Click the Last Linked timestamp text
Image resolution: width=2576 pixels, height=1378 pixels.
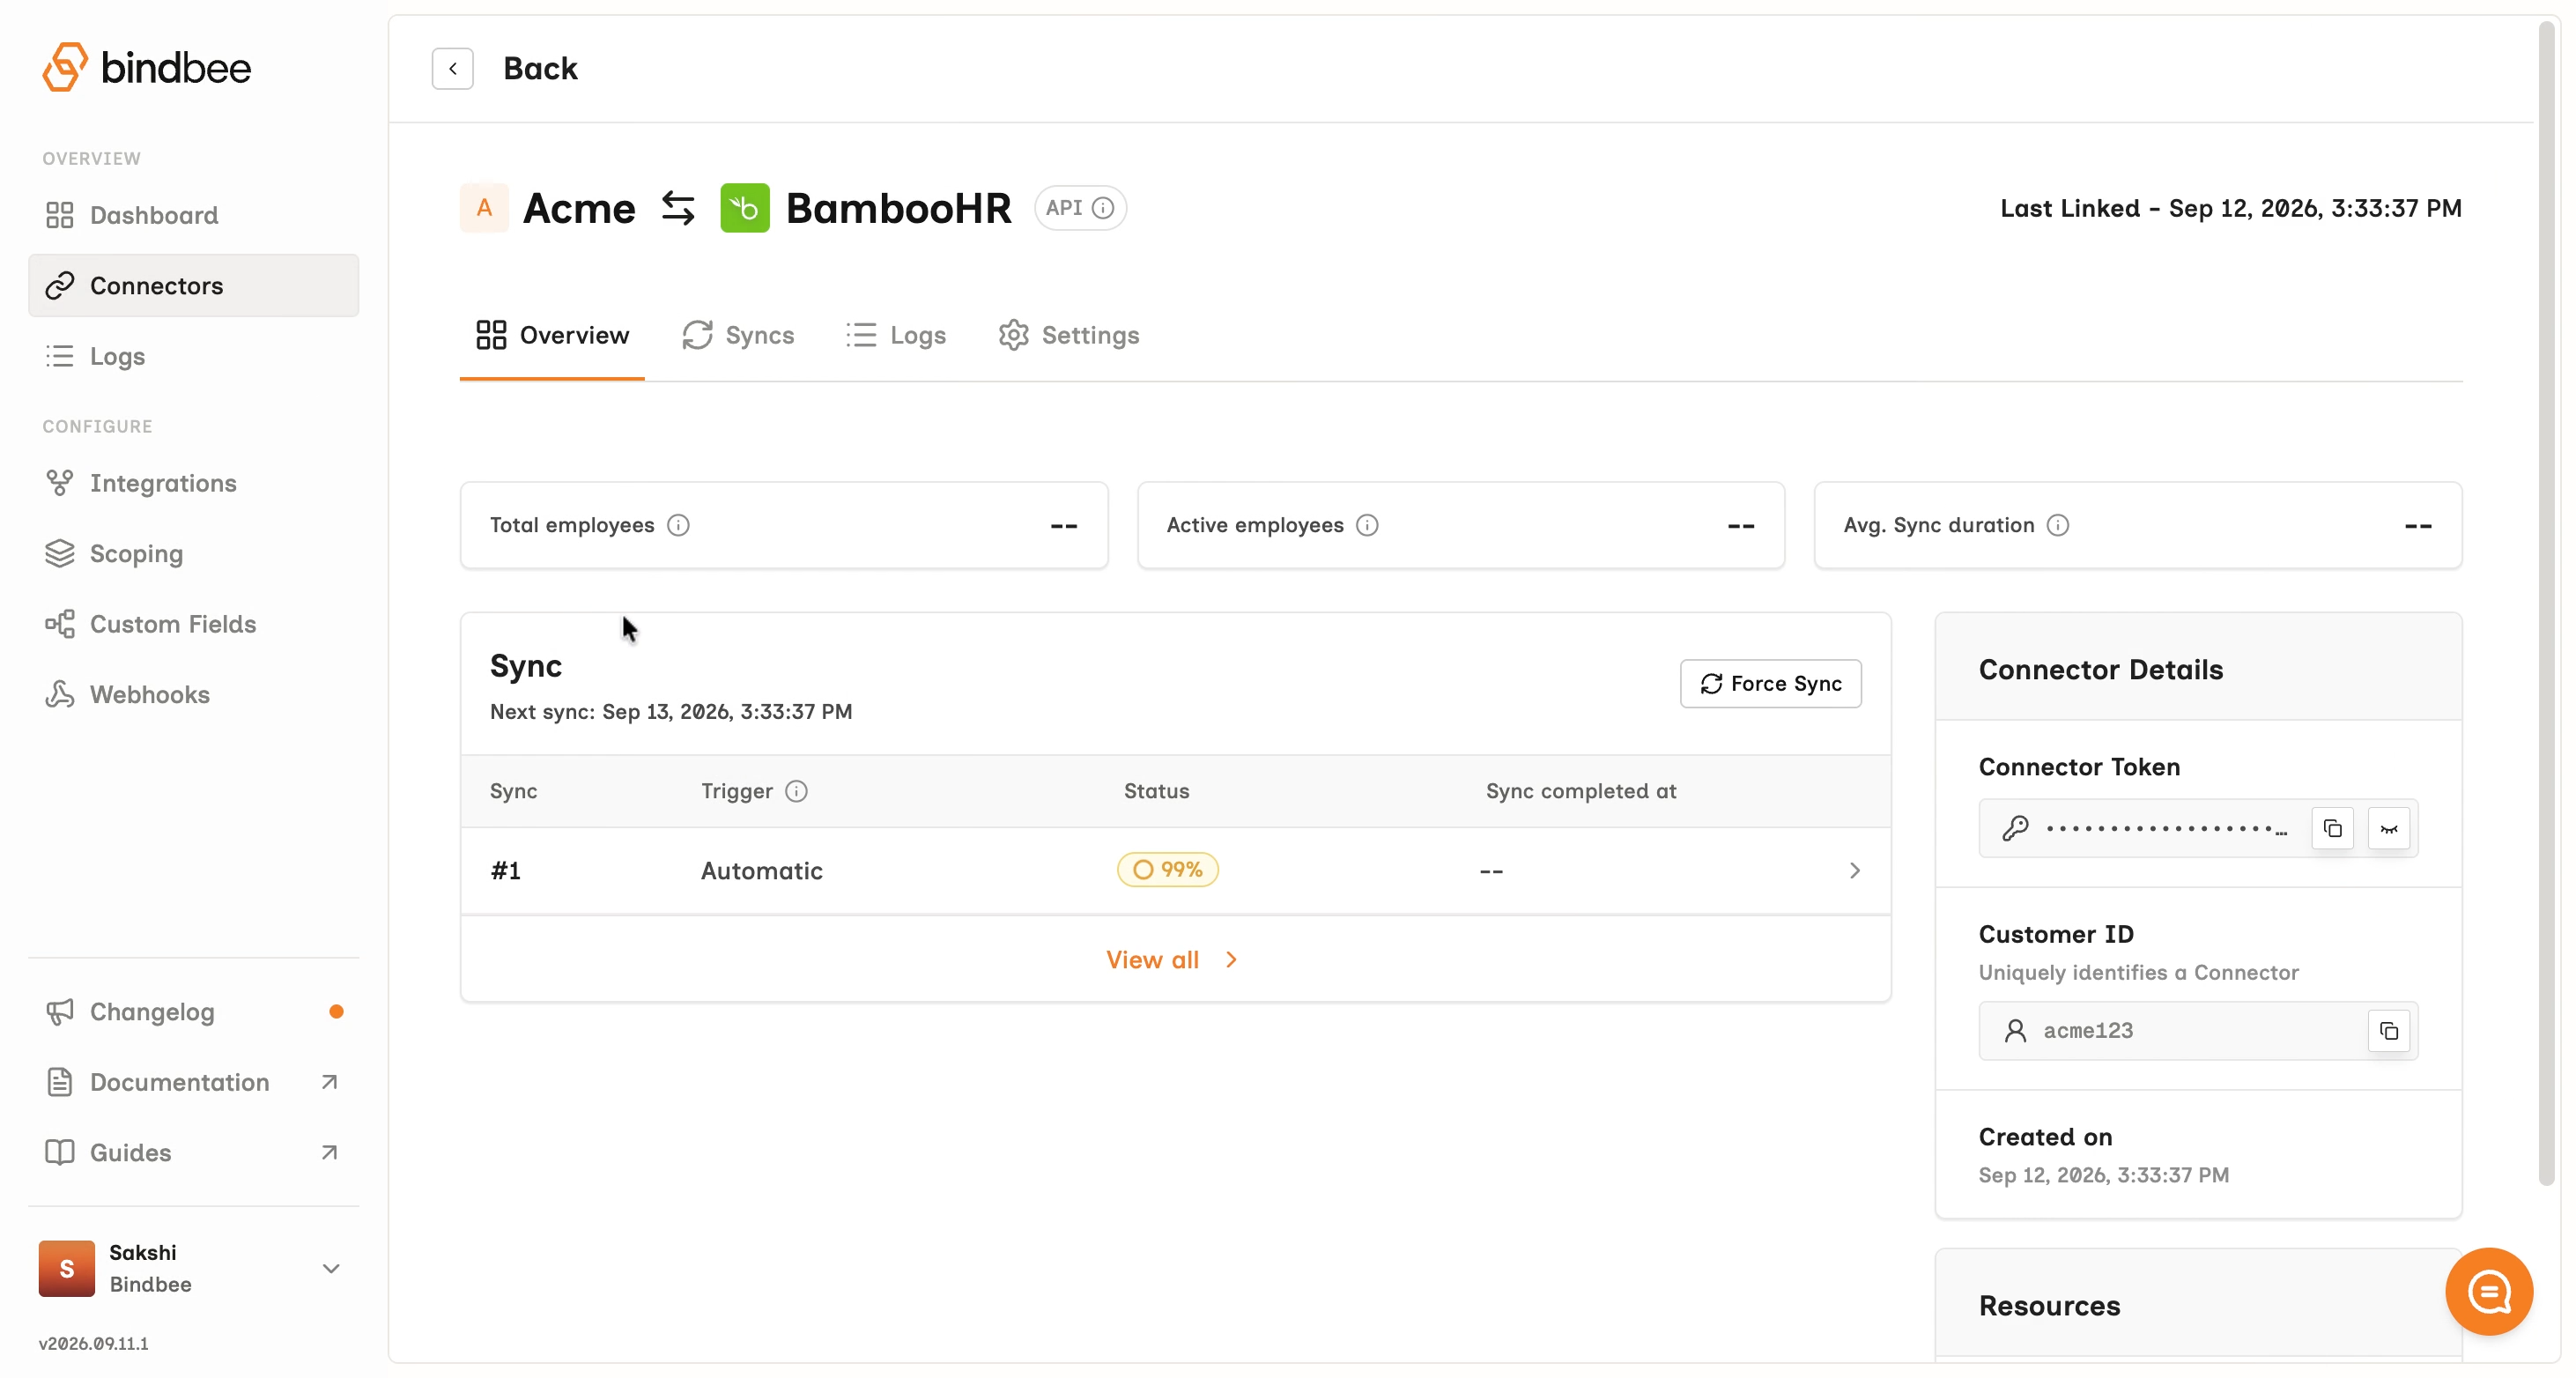2231,208
